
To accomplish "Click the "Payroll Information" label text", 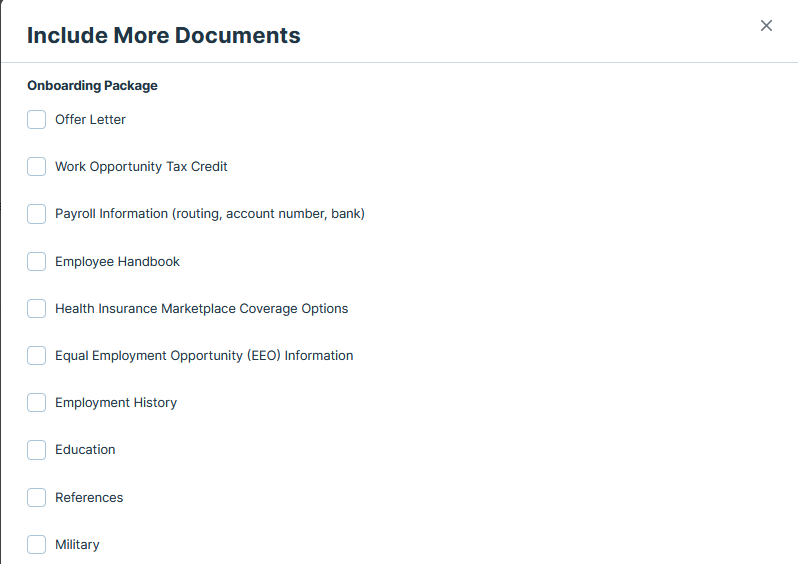I will 209,214.
